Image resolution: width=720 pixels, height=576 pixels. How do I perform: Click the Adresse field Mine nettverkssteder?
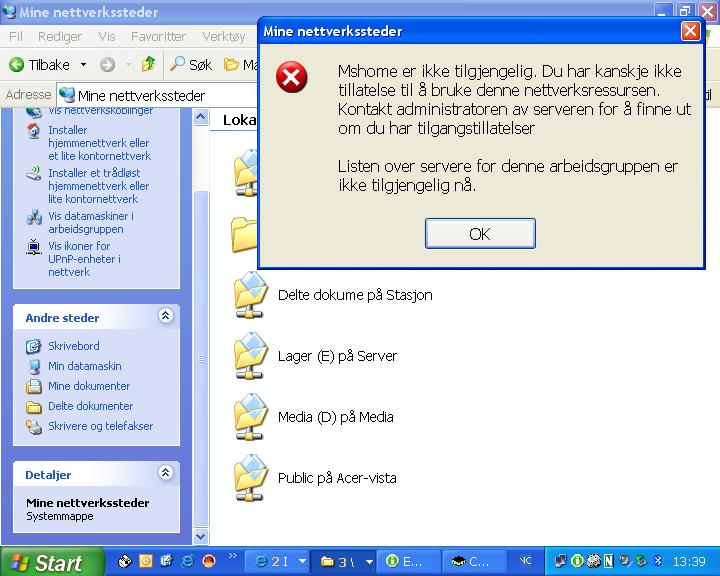[x=156, y=96]
